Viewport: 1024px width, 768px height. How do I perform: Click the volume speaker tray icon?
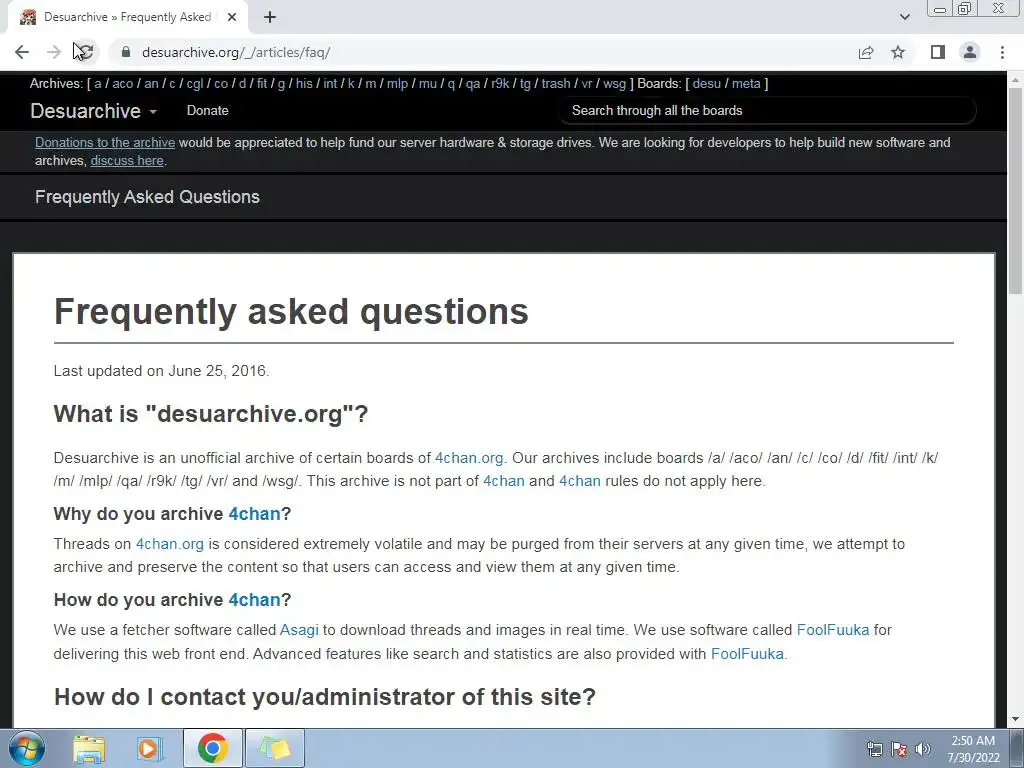point(922,749)
